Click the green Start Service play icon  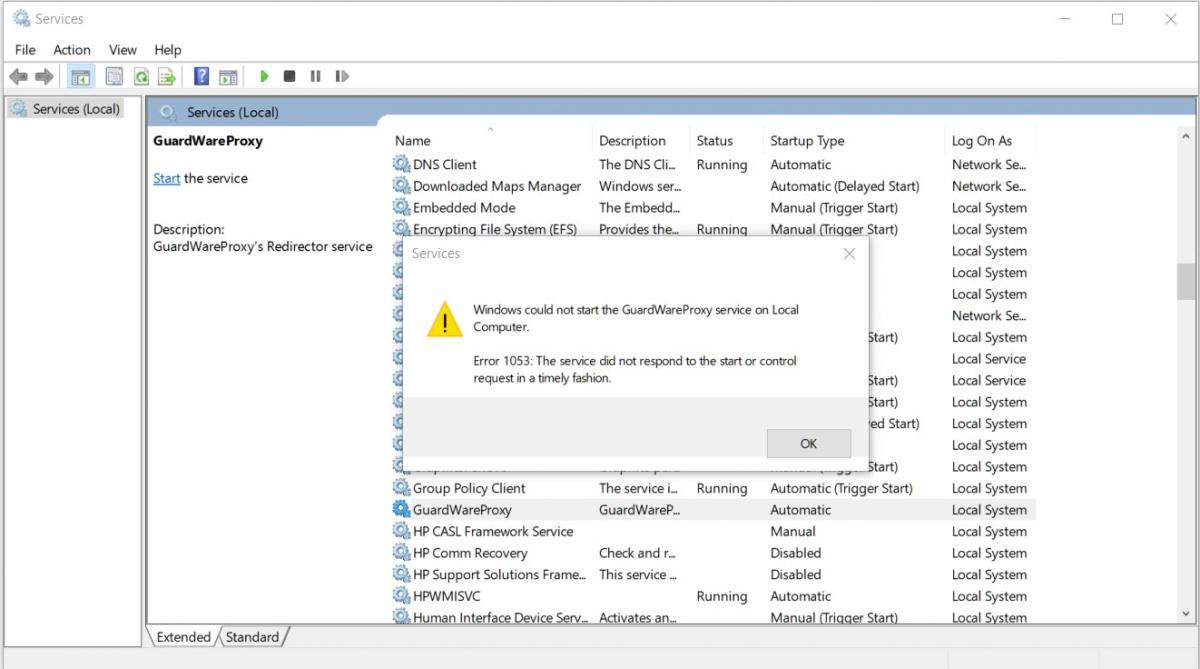264,76
